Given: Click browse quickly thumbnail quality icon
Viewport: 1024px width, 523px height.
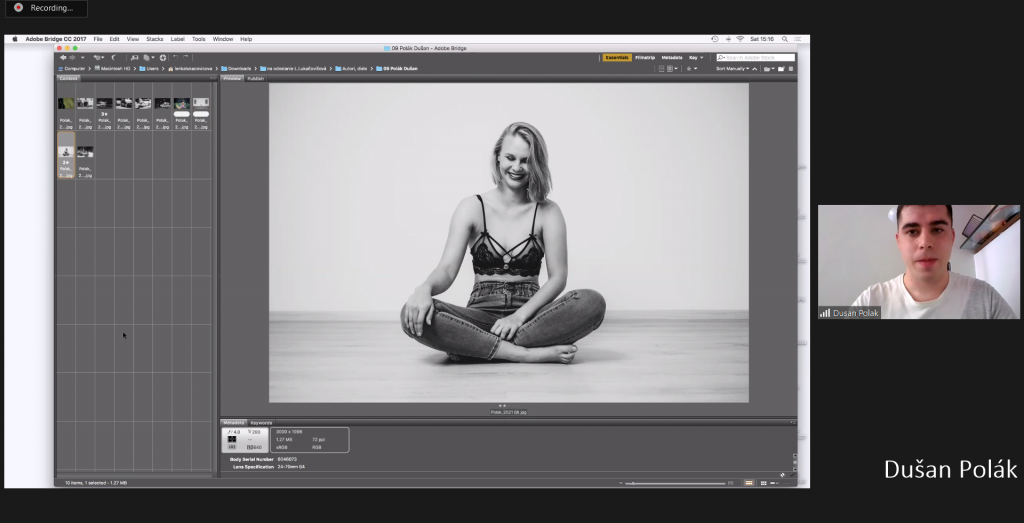Looking at the screenshot, I should point(662,69).
